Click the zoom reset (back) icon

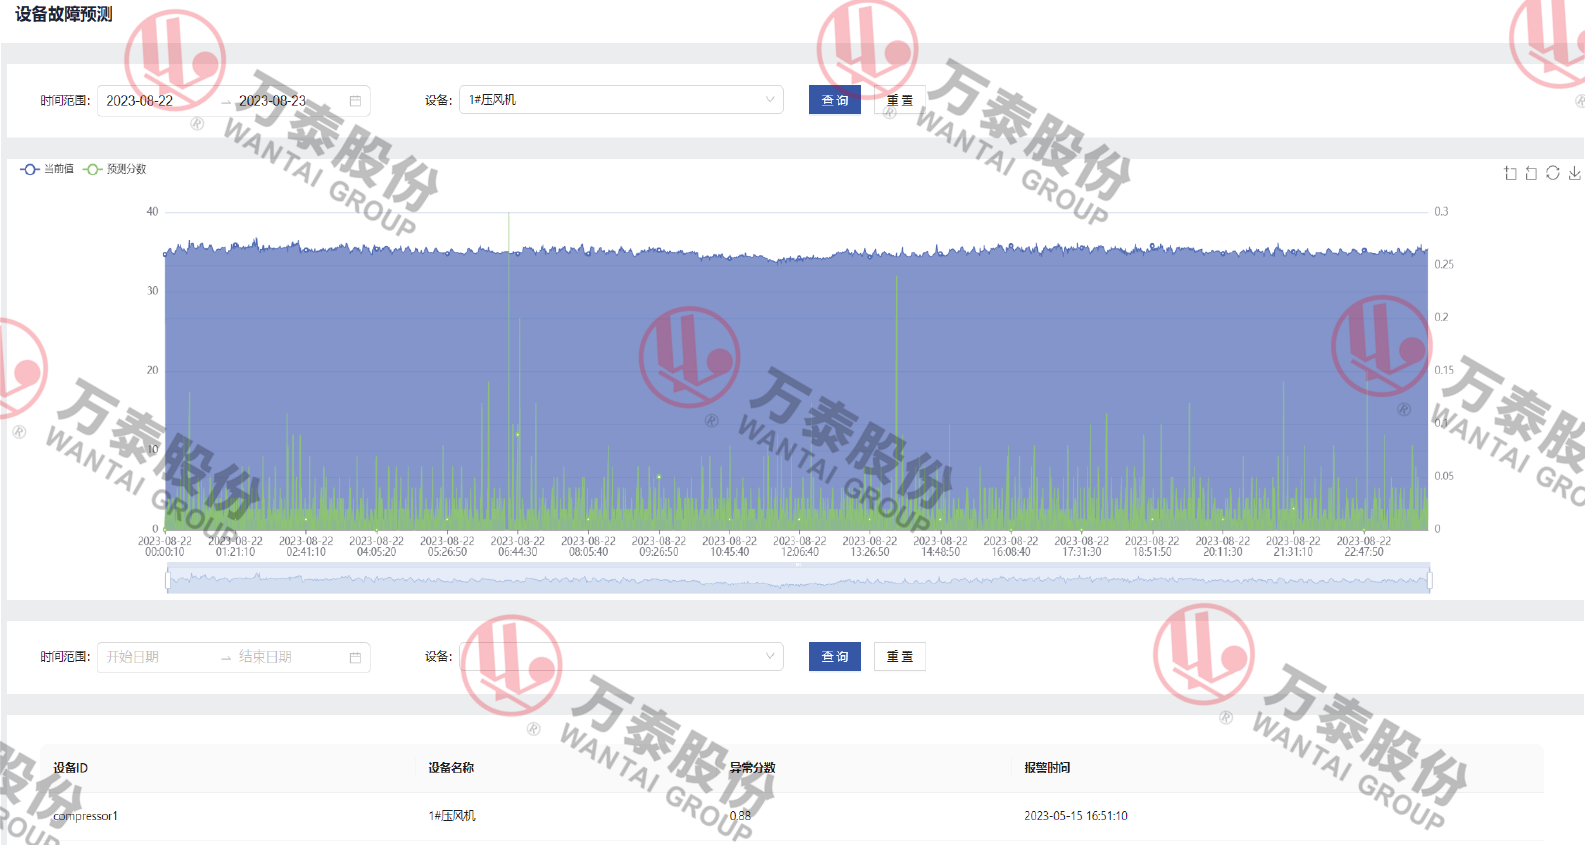pos(1531,173)
